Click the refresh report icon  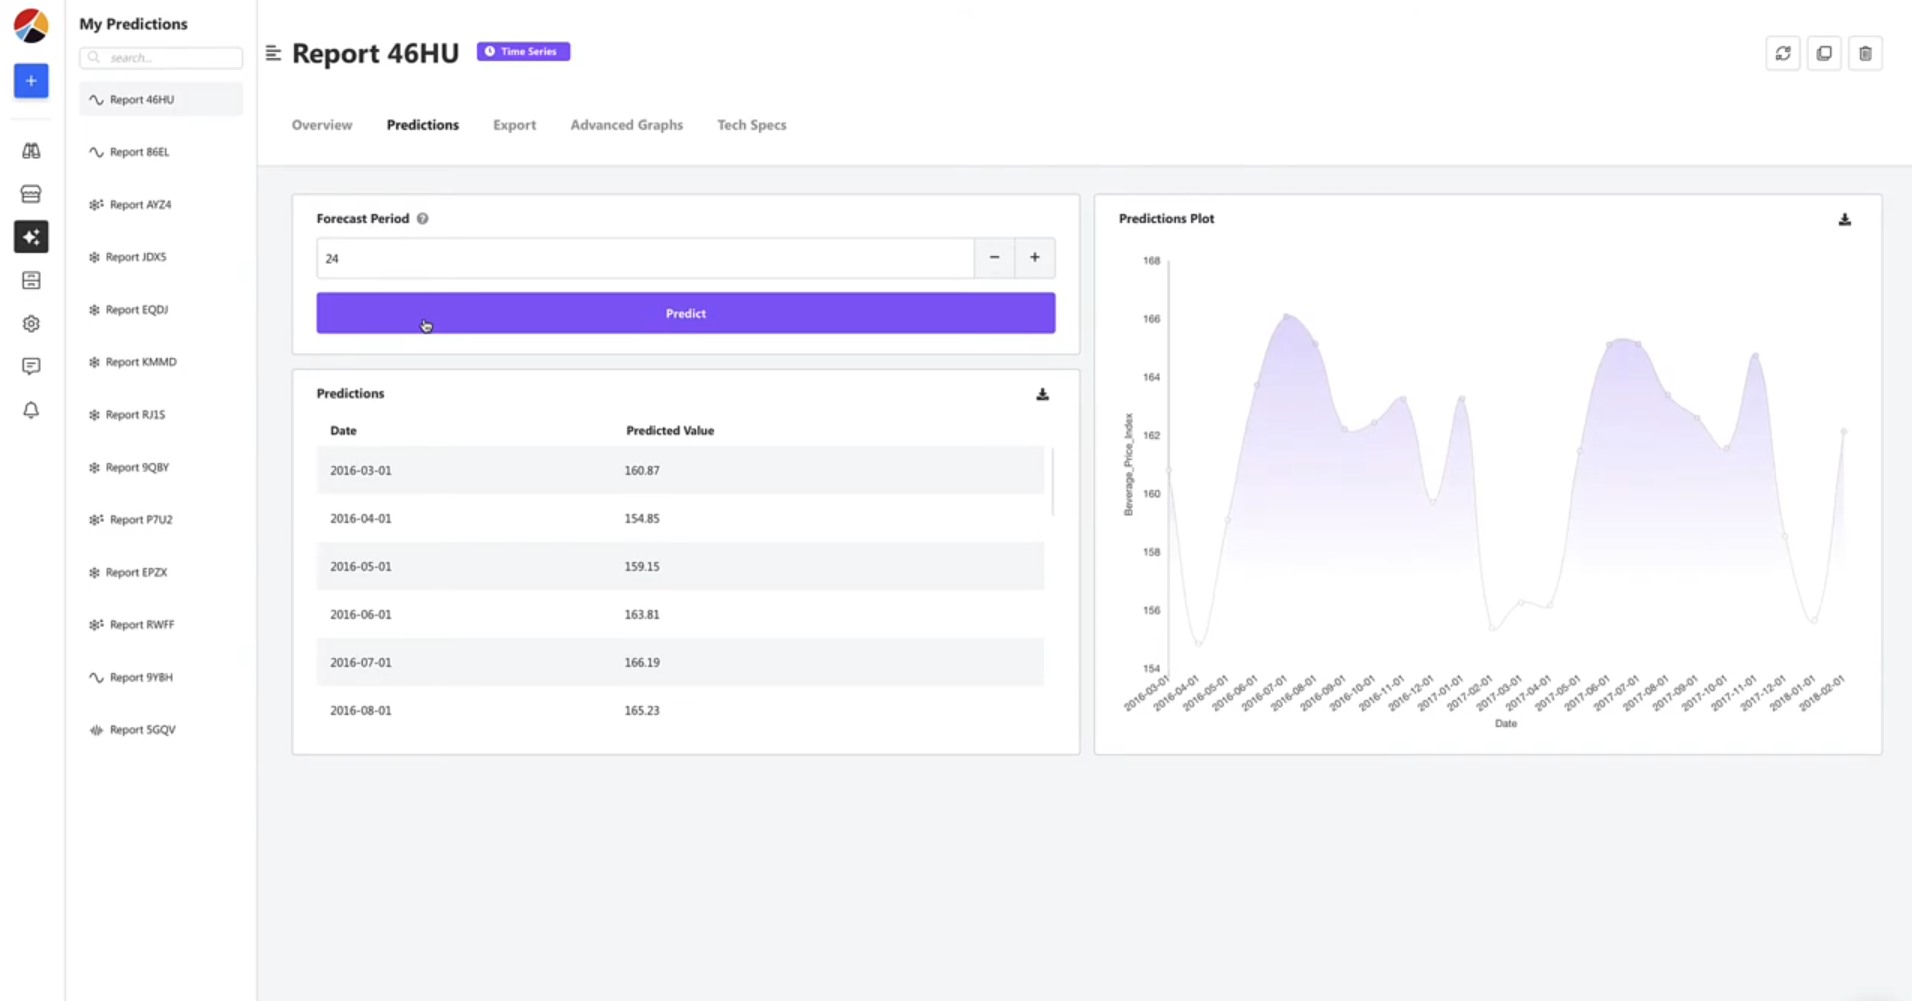tap(1783, 54)
